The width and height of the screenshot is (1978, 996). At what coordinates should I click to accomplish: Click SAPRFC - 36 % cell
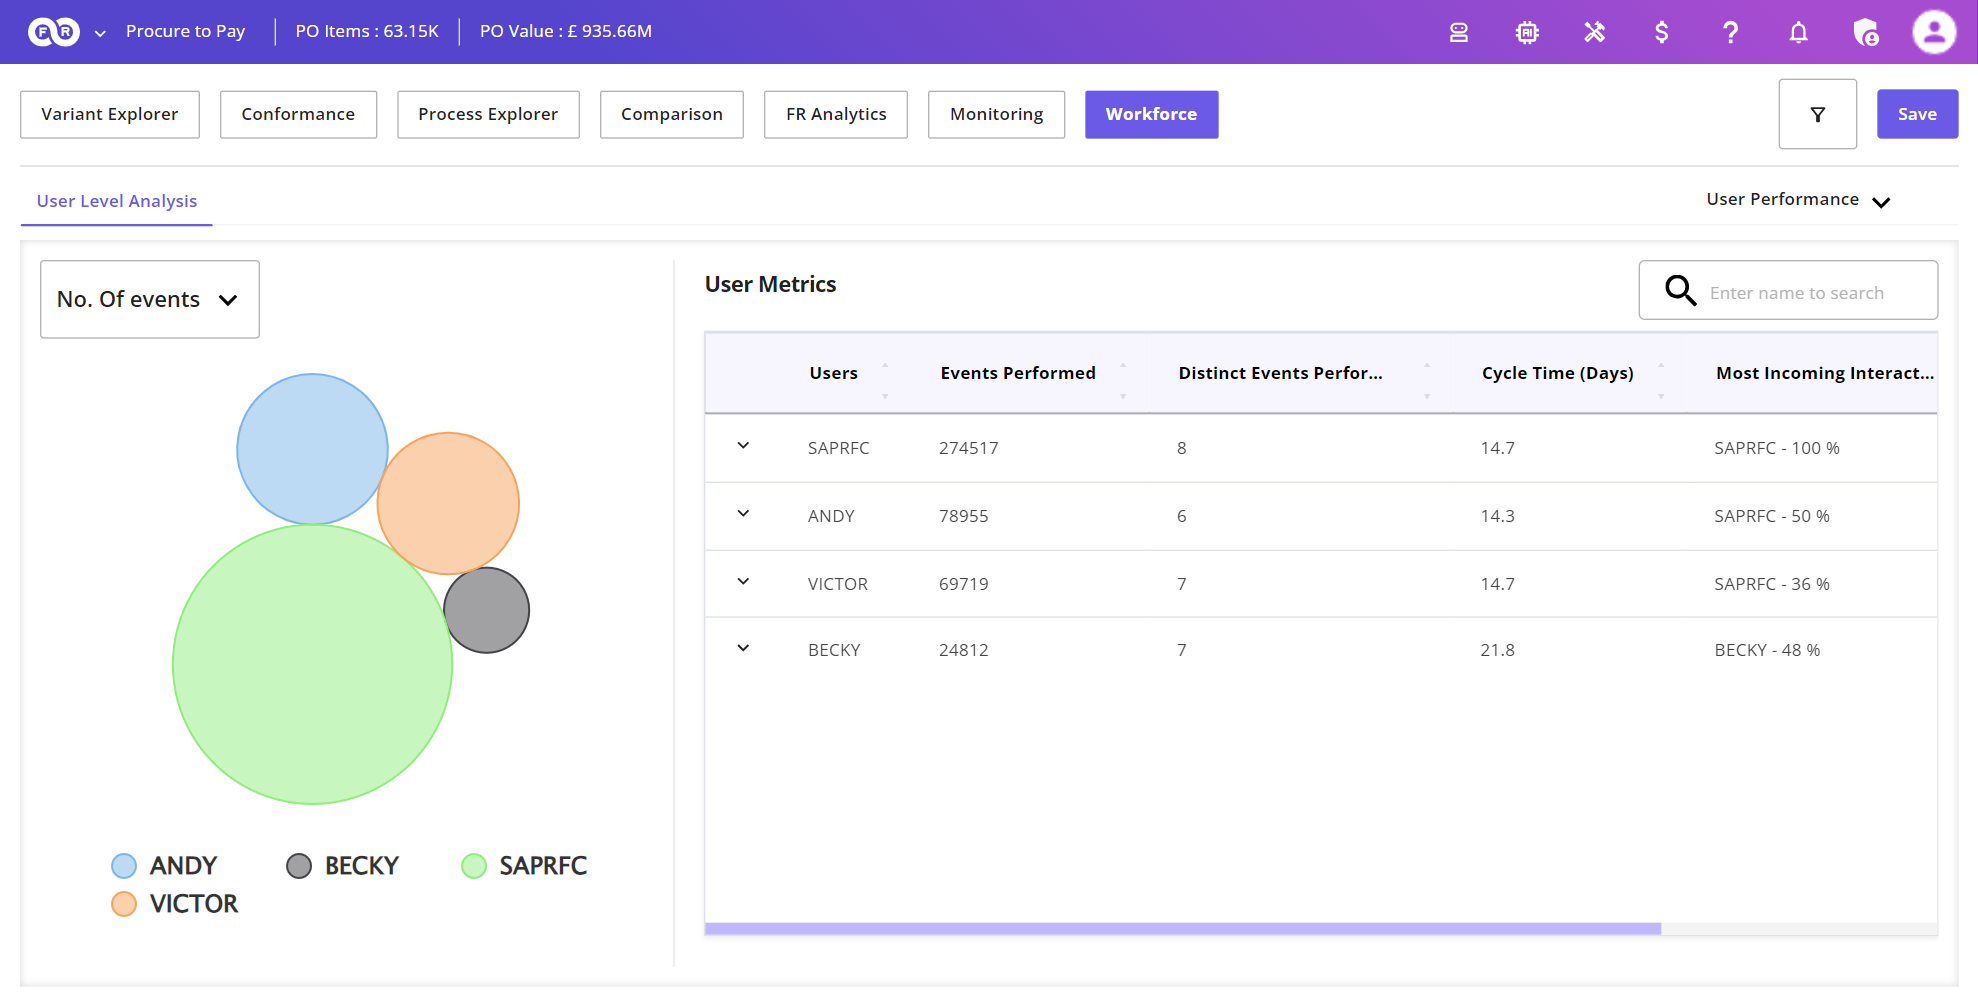coord(1771,584)
